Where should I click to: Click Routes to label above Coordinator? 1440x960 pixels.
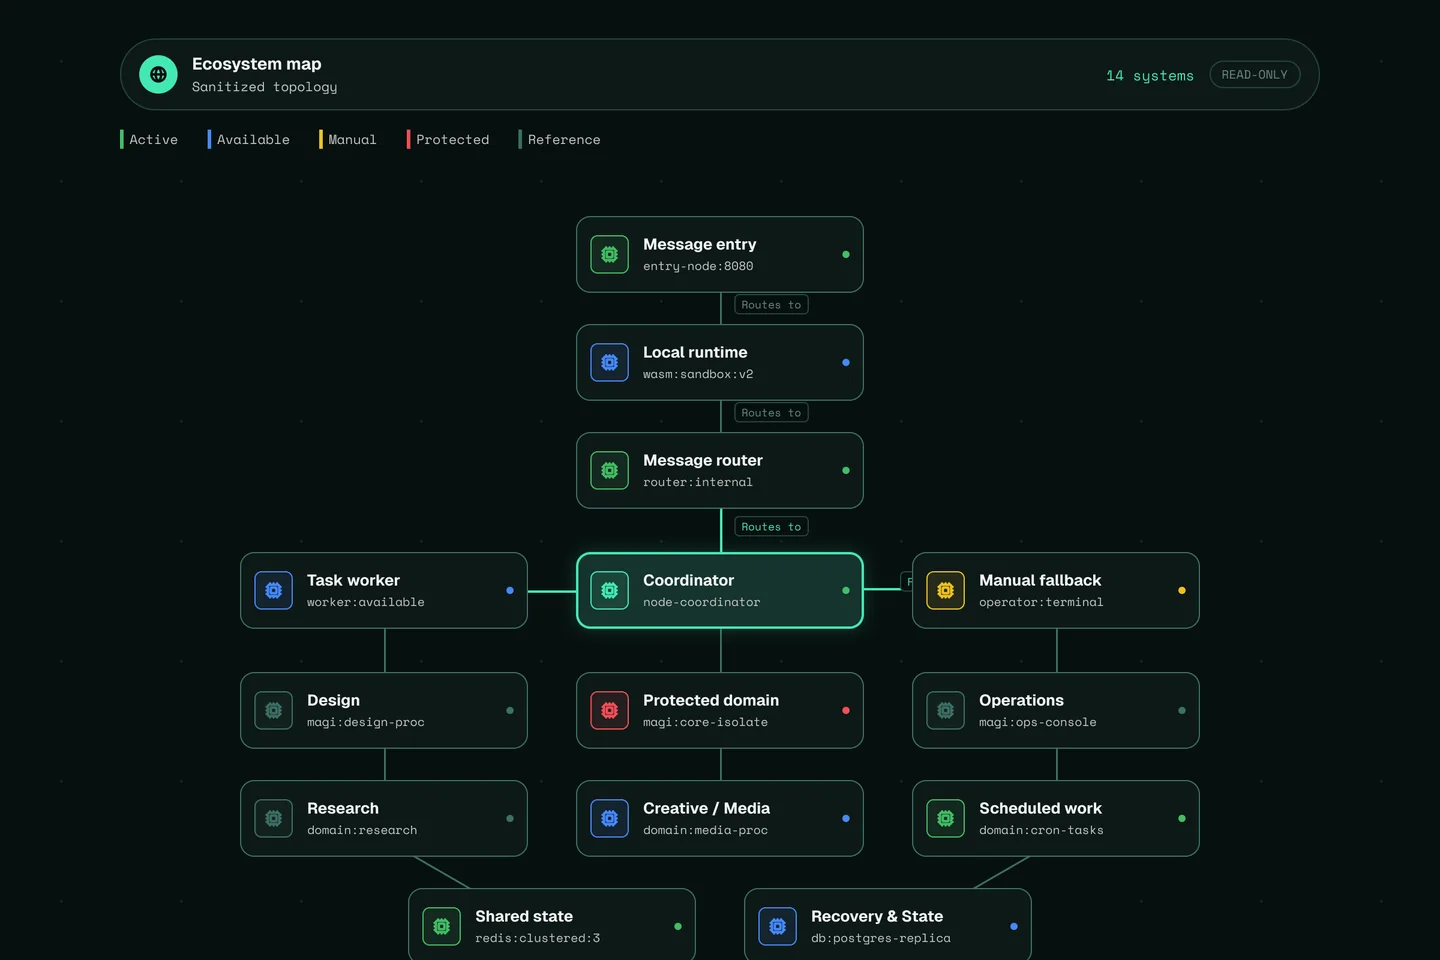pos(771,527)
